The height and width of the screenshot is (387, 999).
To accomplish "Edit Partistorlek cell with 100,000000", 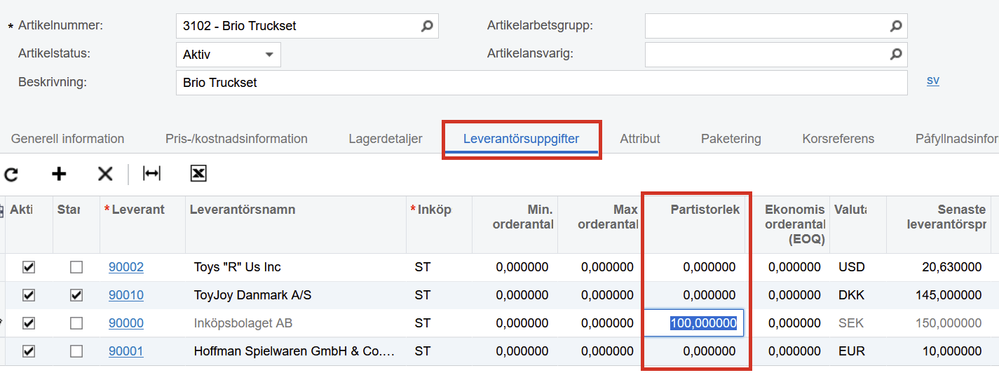I will [694, 323].
